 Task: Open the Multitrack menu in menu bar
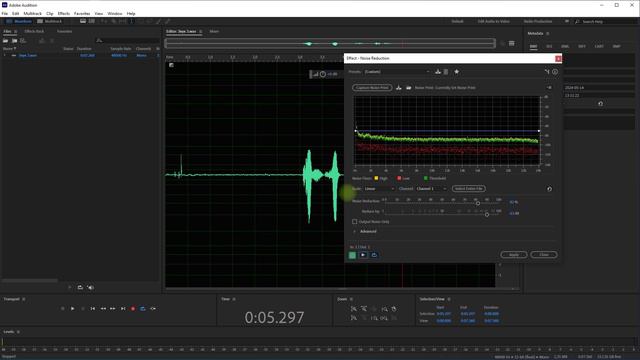pos(32,13)
